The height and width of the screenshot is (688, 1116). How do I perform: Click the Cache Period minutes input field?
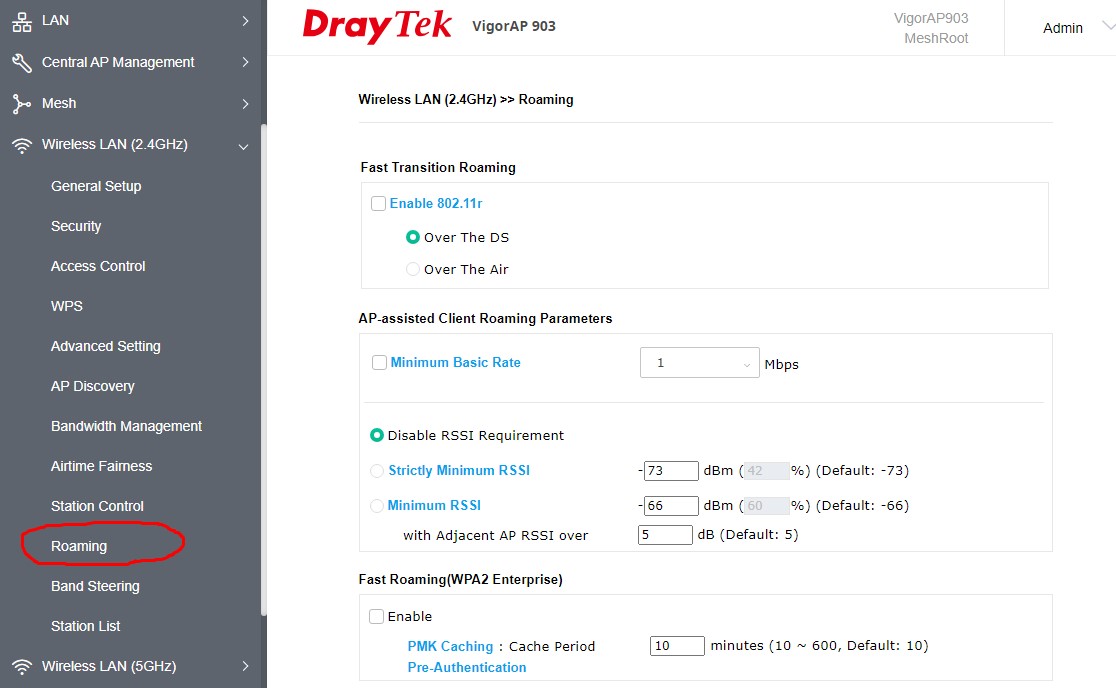pos(677,646)
